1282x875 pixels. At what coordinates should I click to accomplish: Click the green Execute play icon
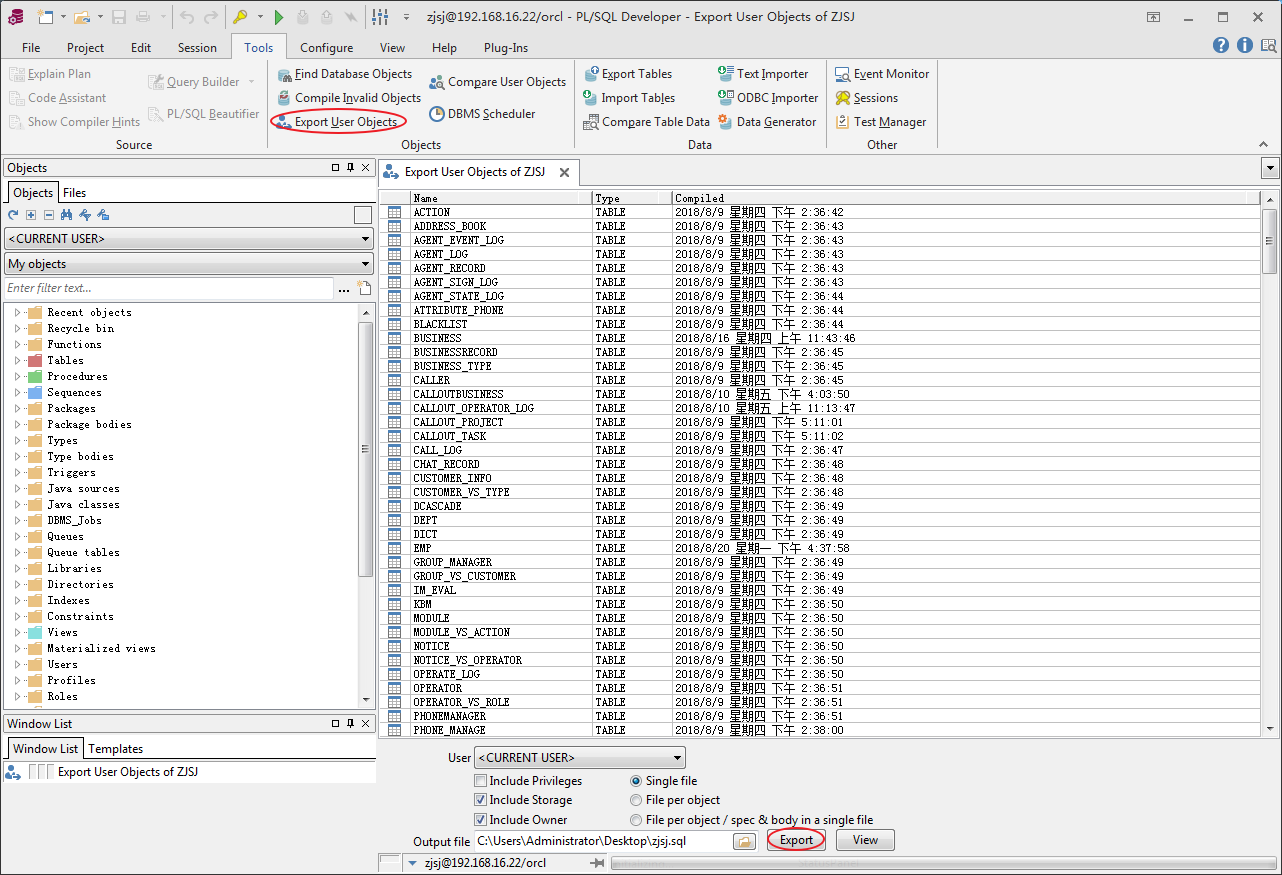(x=279, y=17)
